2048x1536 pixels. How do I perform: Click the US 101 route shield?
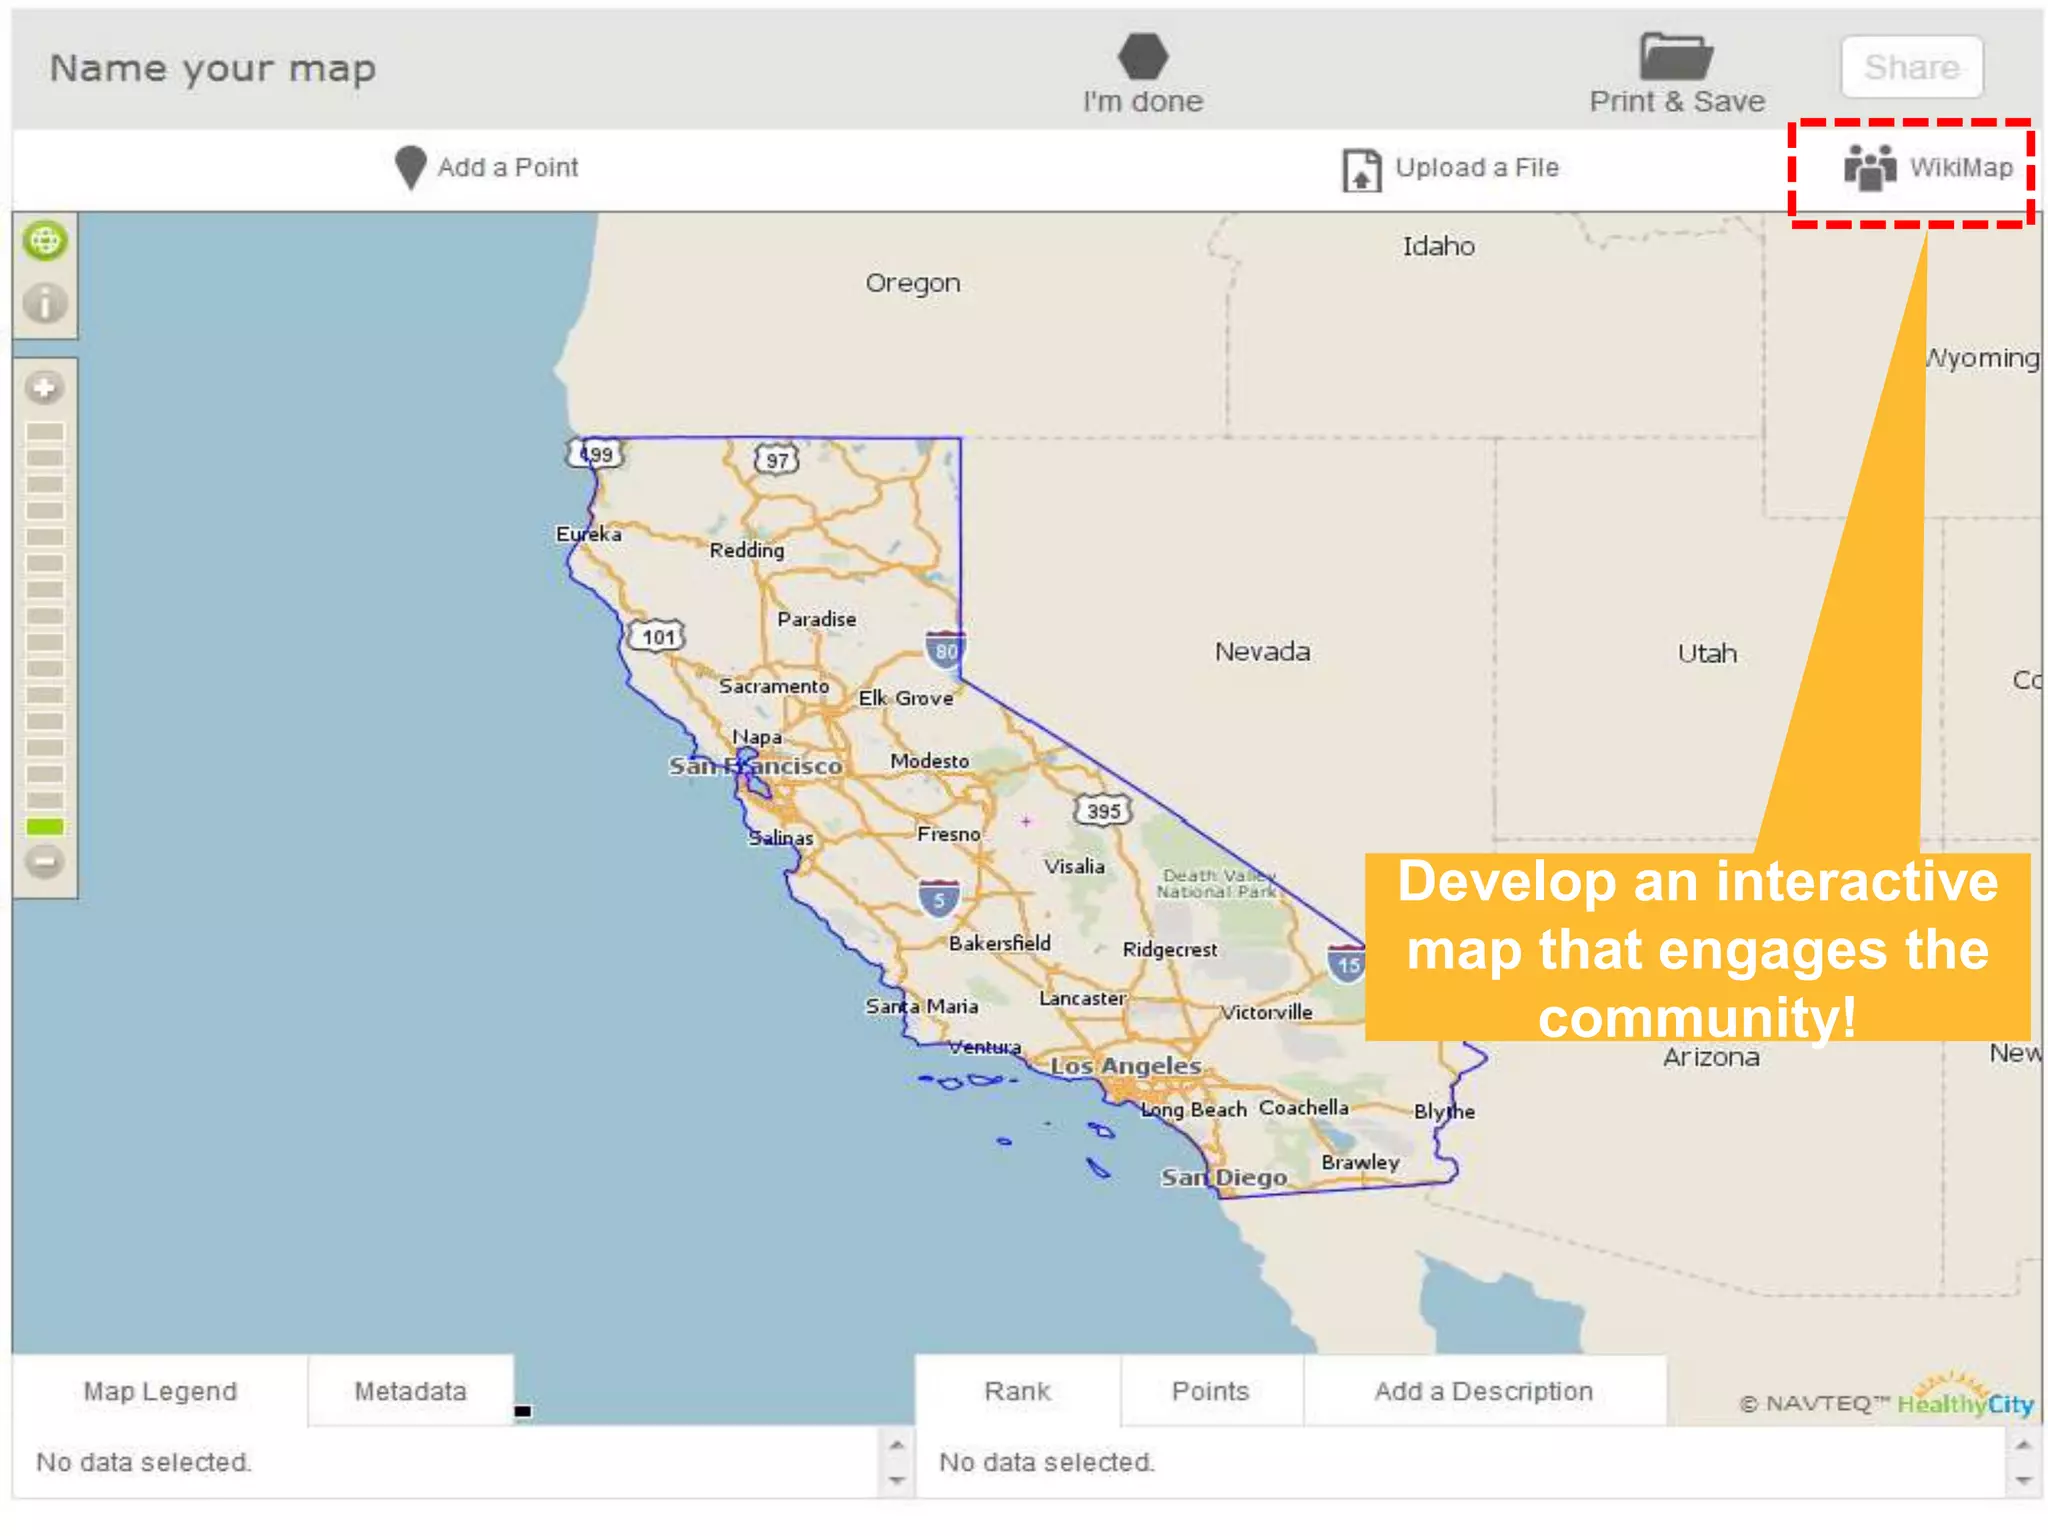657,637
